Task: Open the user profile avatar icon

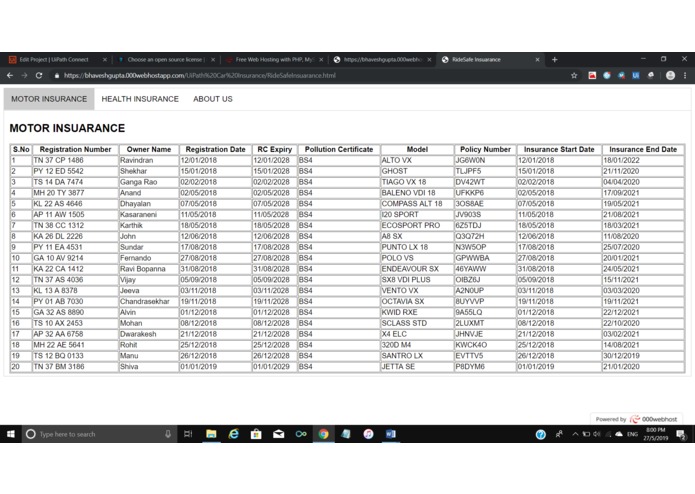Action: click(670, 76)
